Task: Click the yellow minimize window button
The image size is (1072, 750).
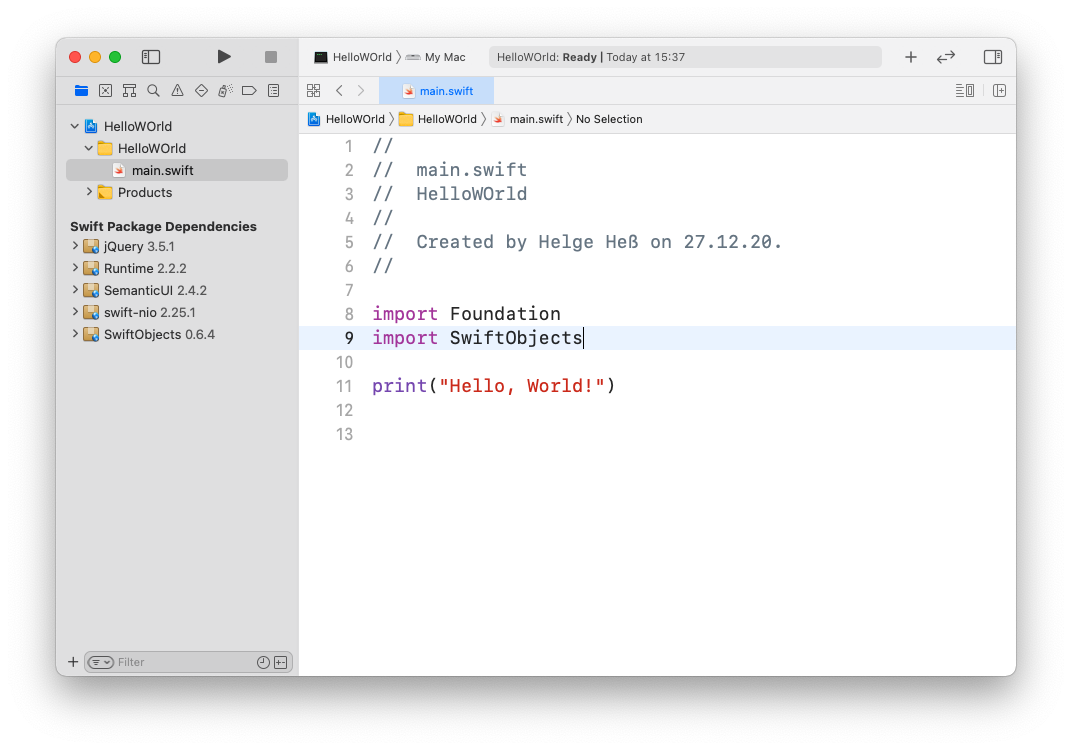Action: click(x=95, y=57)
